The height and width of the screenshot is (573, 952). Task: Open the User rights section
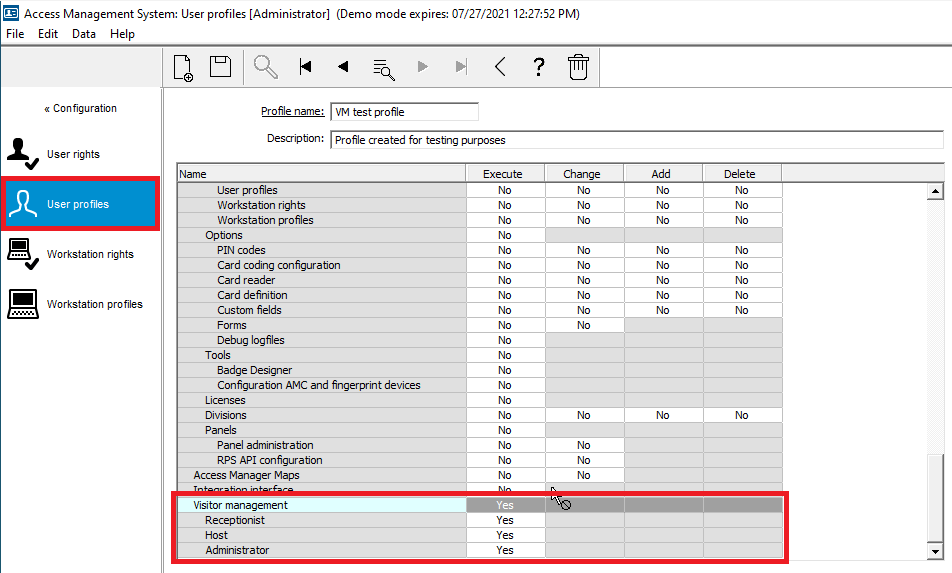[x=73, y=154]
